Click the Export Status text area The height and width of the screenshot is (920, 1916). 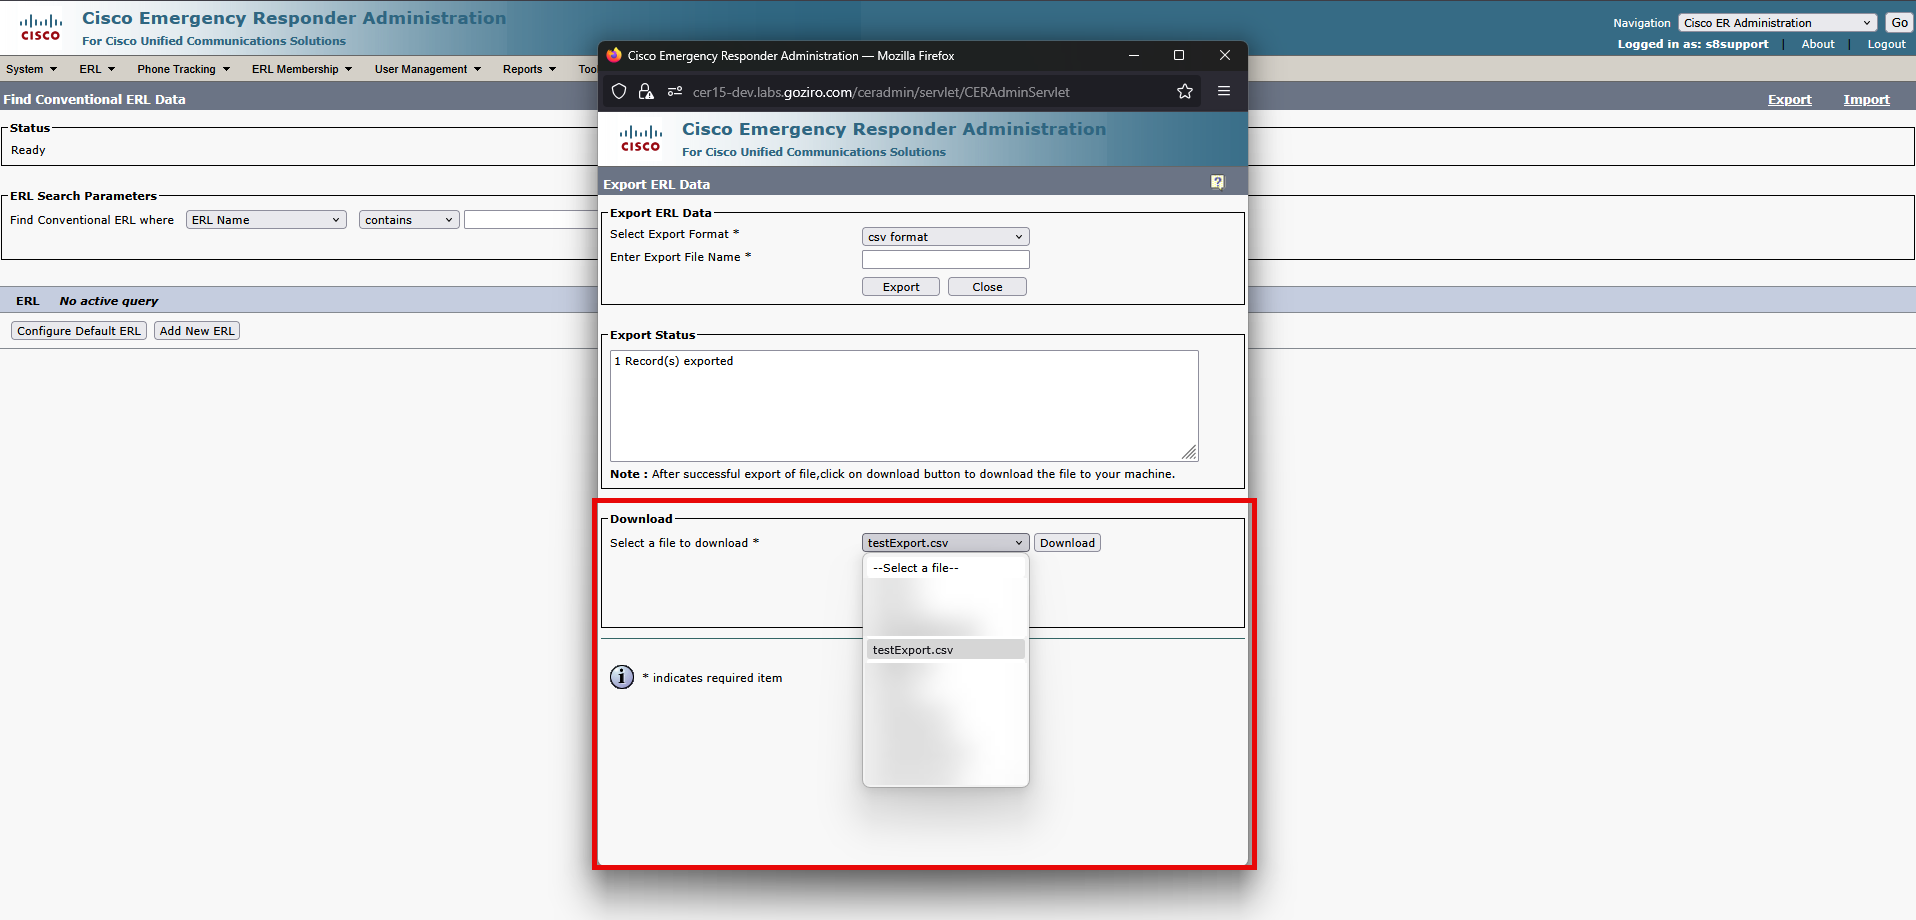(904, 405)
